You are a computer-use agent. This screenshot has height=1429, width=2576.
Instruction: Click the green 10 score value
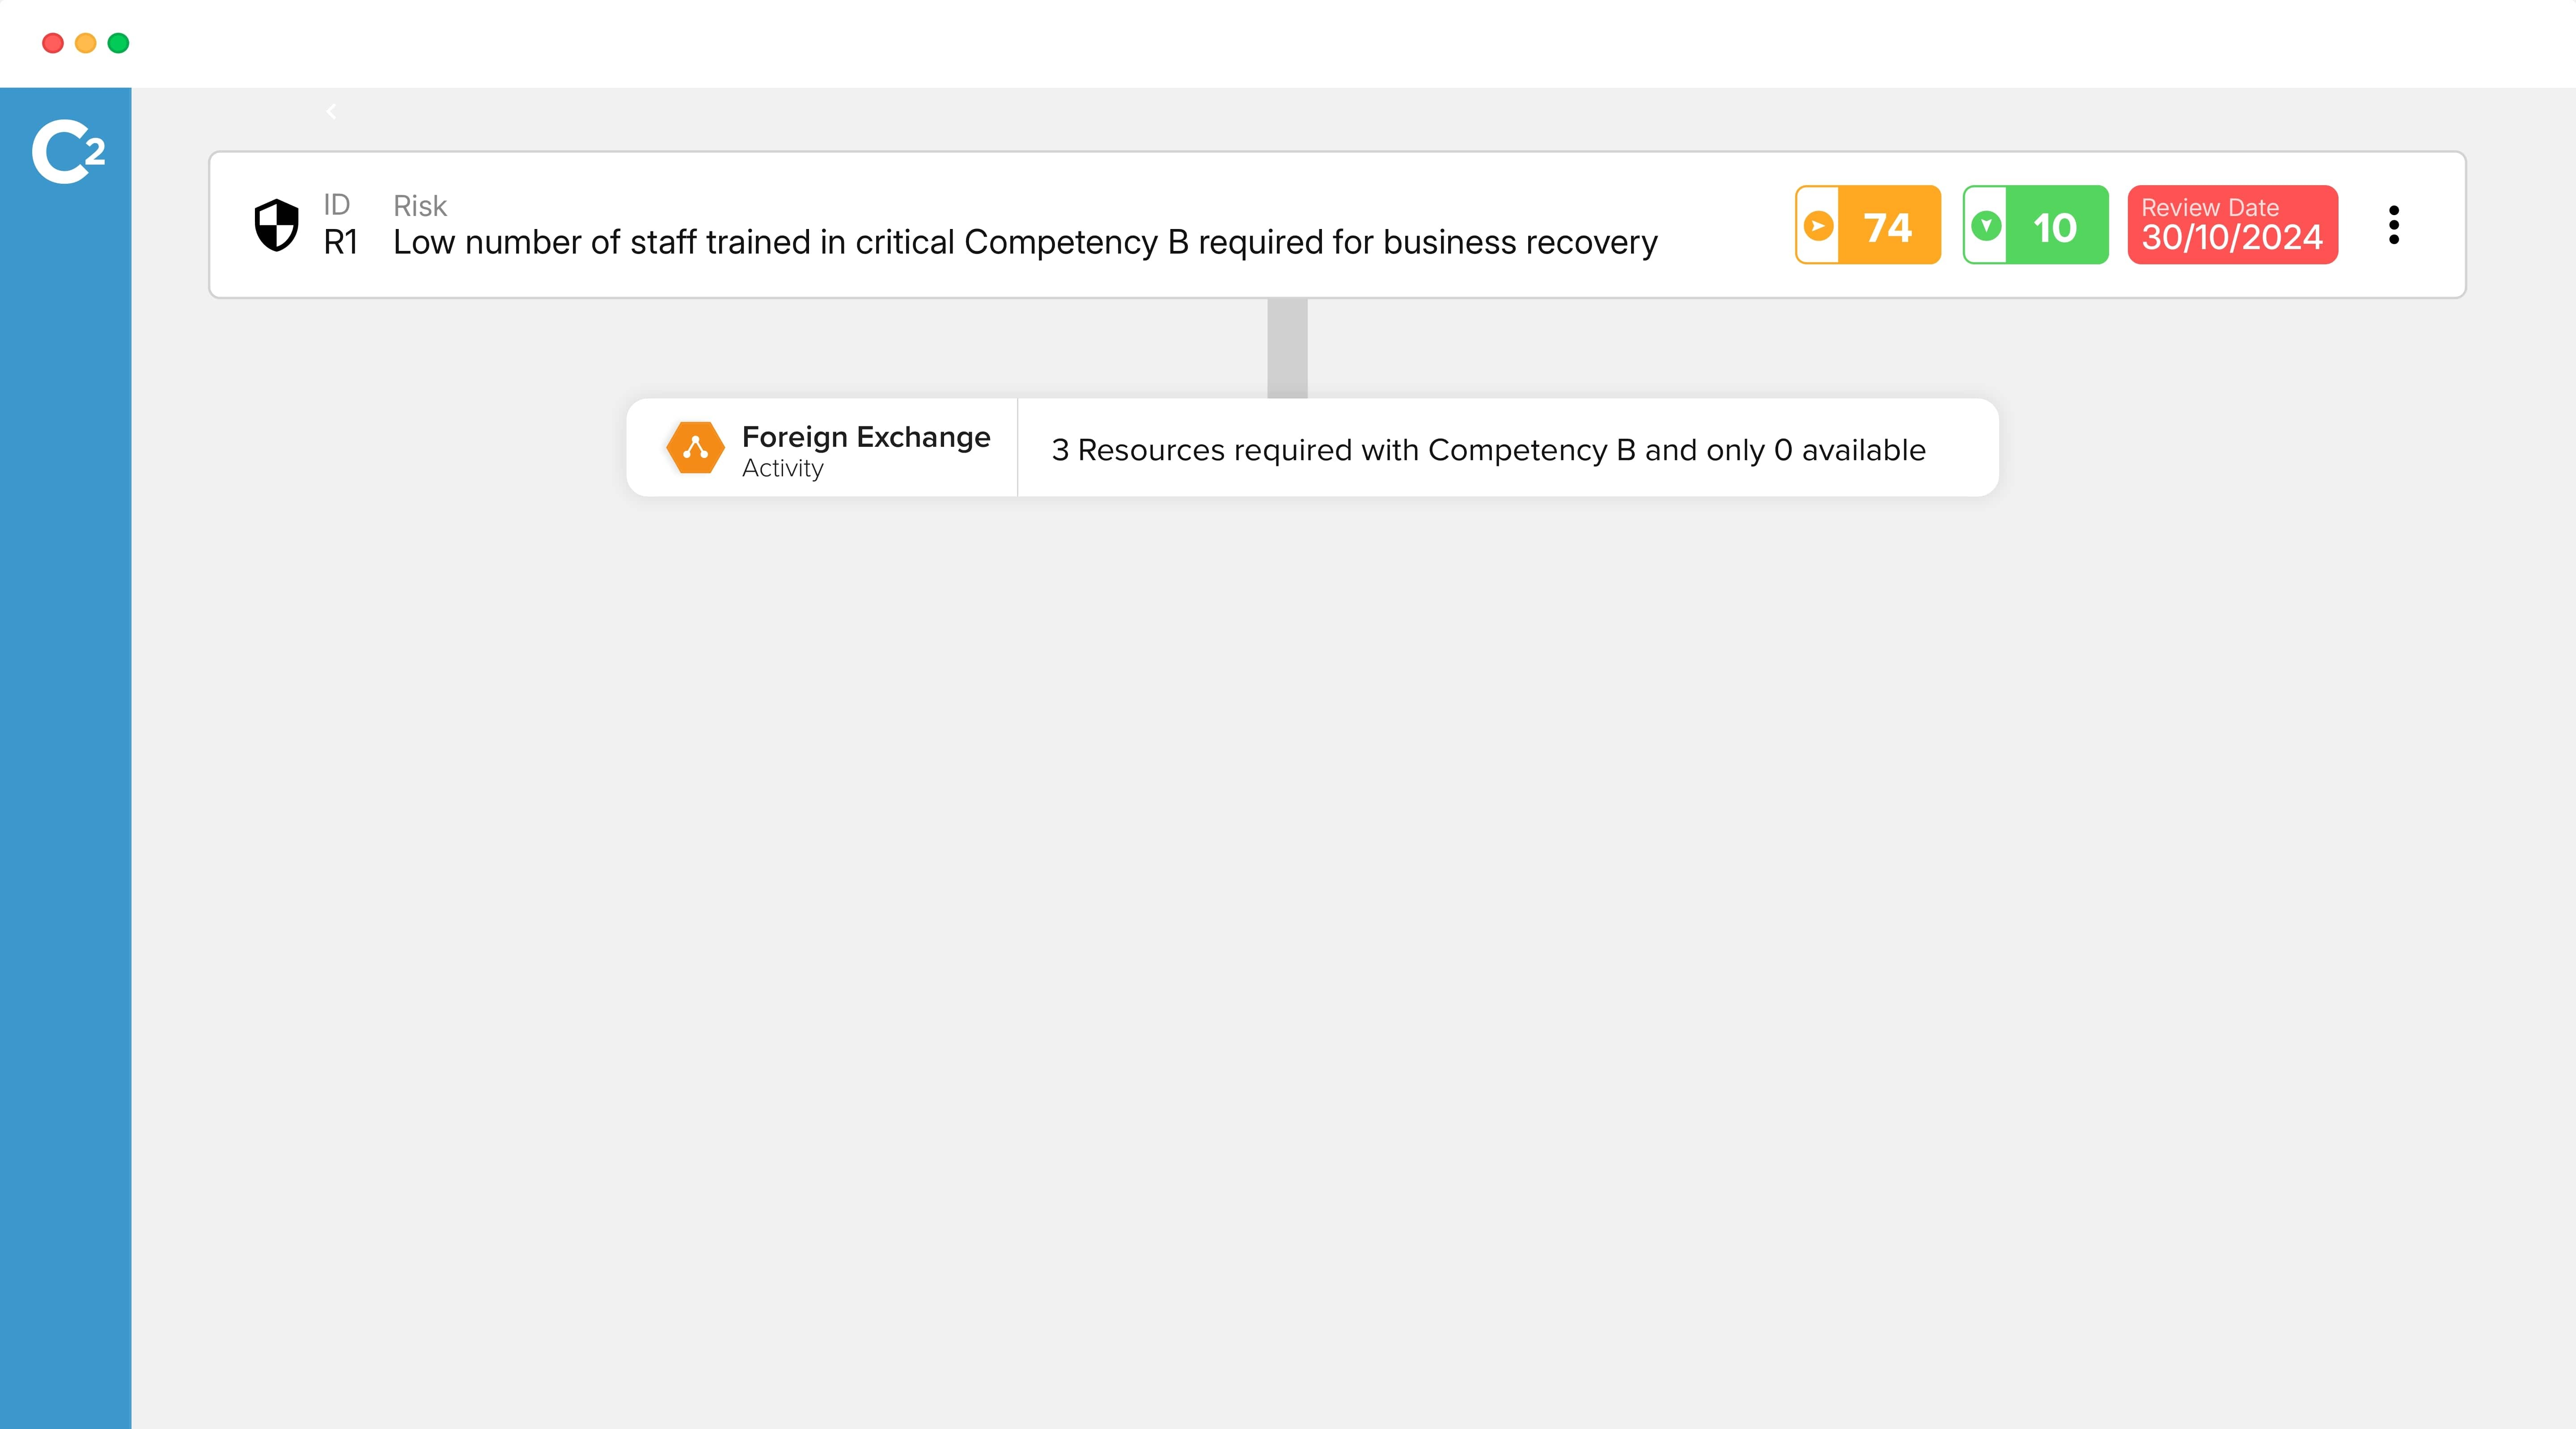[2055, 227]
